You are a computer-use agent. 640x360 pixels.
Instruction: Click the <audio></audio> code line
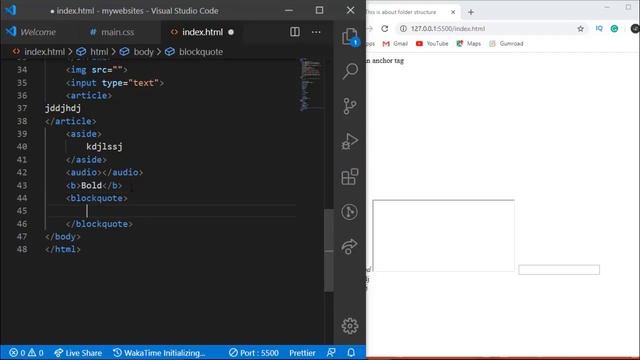pos(104,172)
